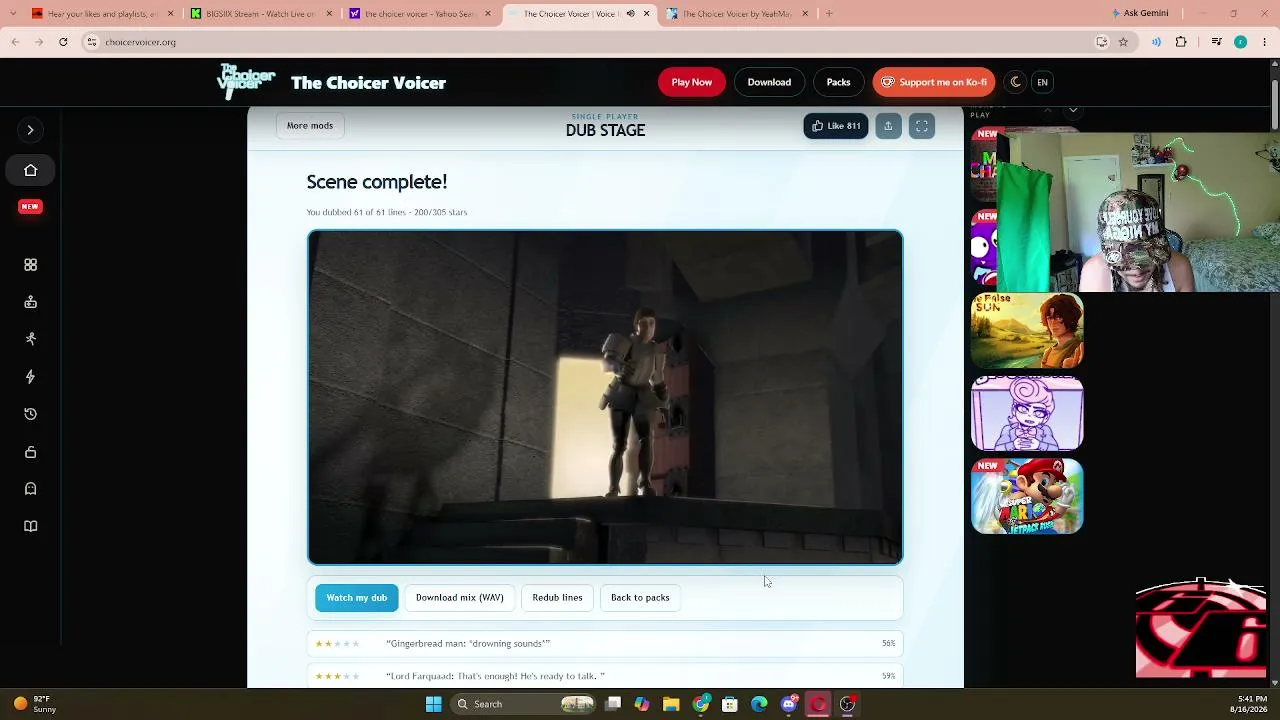Click the dubbed scene video preview
The image size is (1280, 720).
605,397
